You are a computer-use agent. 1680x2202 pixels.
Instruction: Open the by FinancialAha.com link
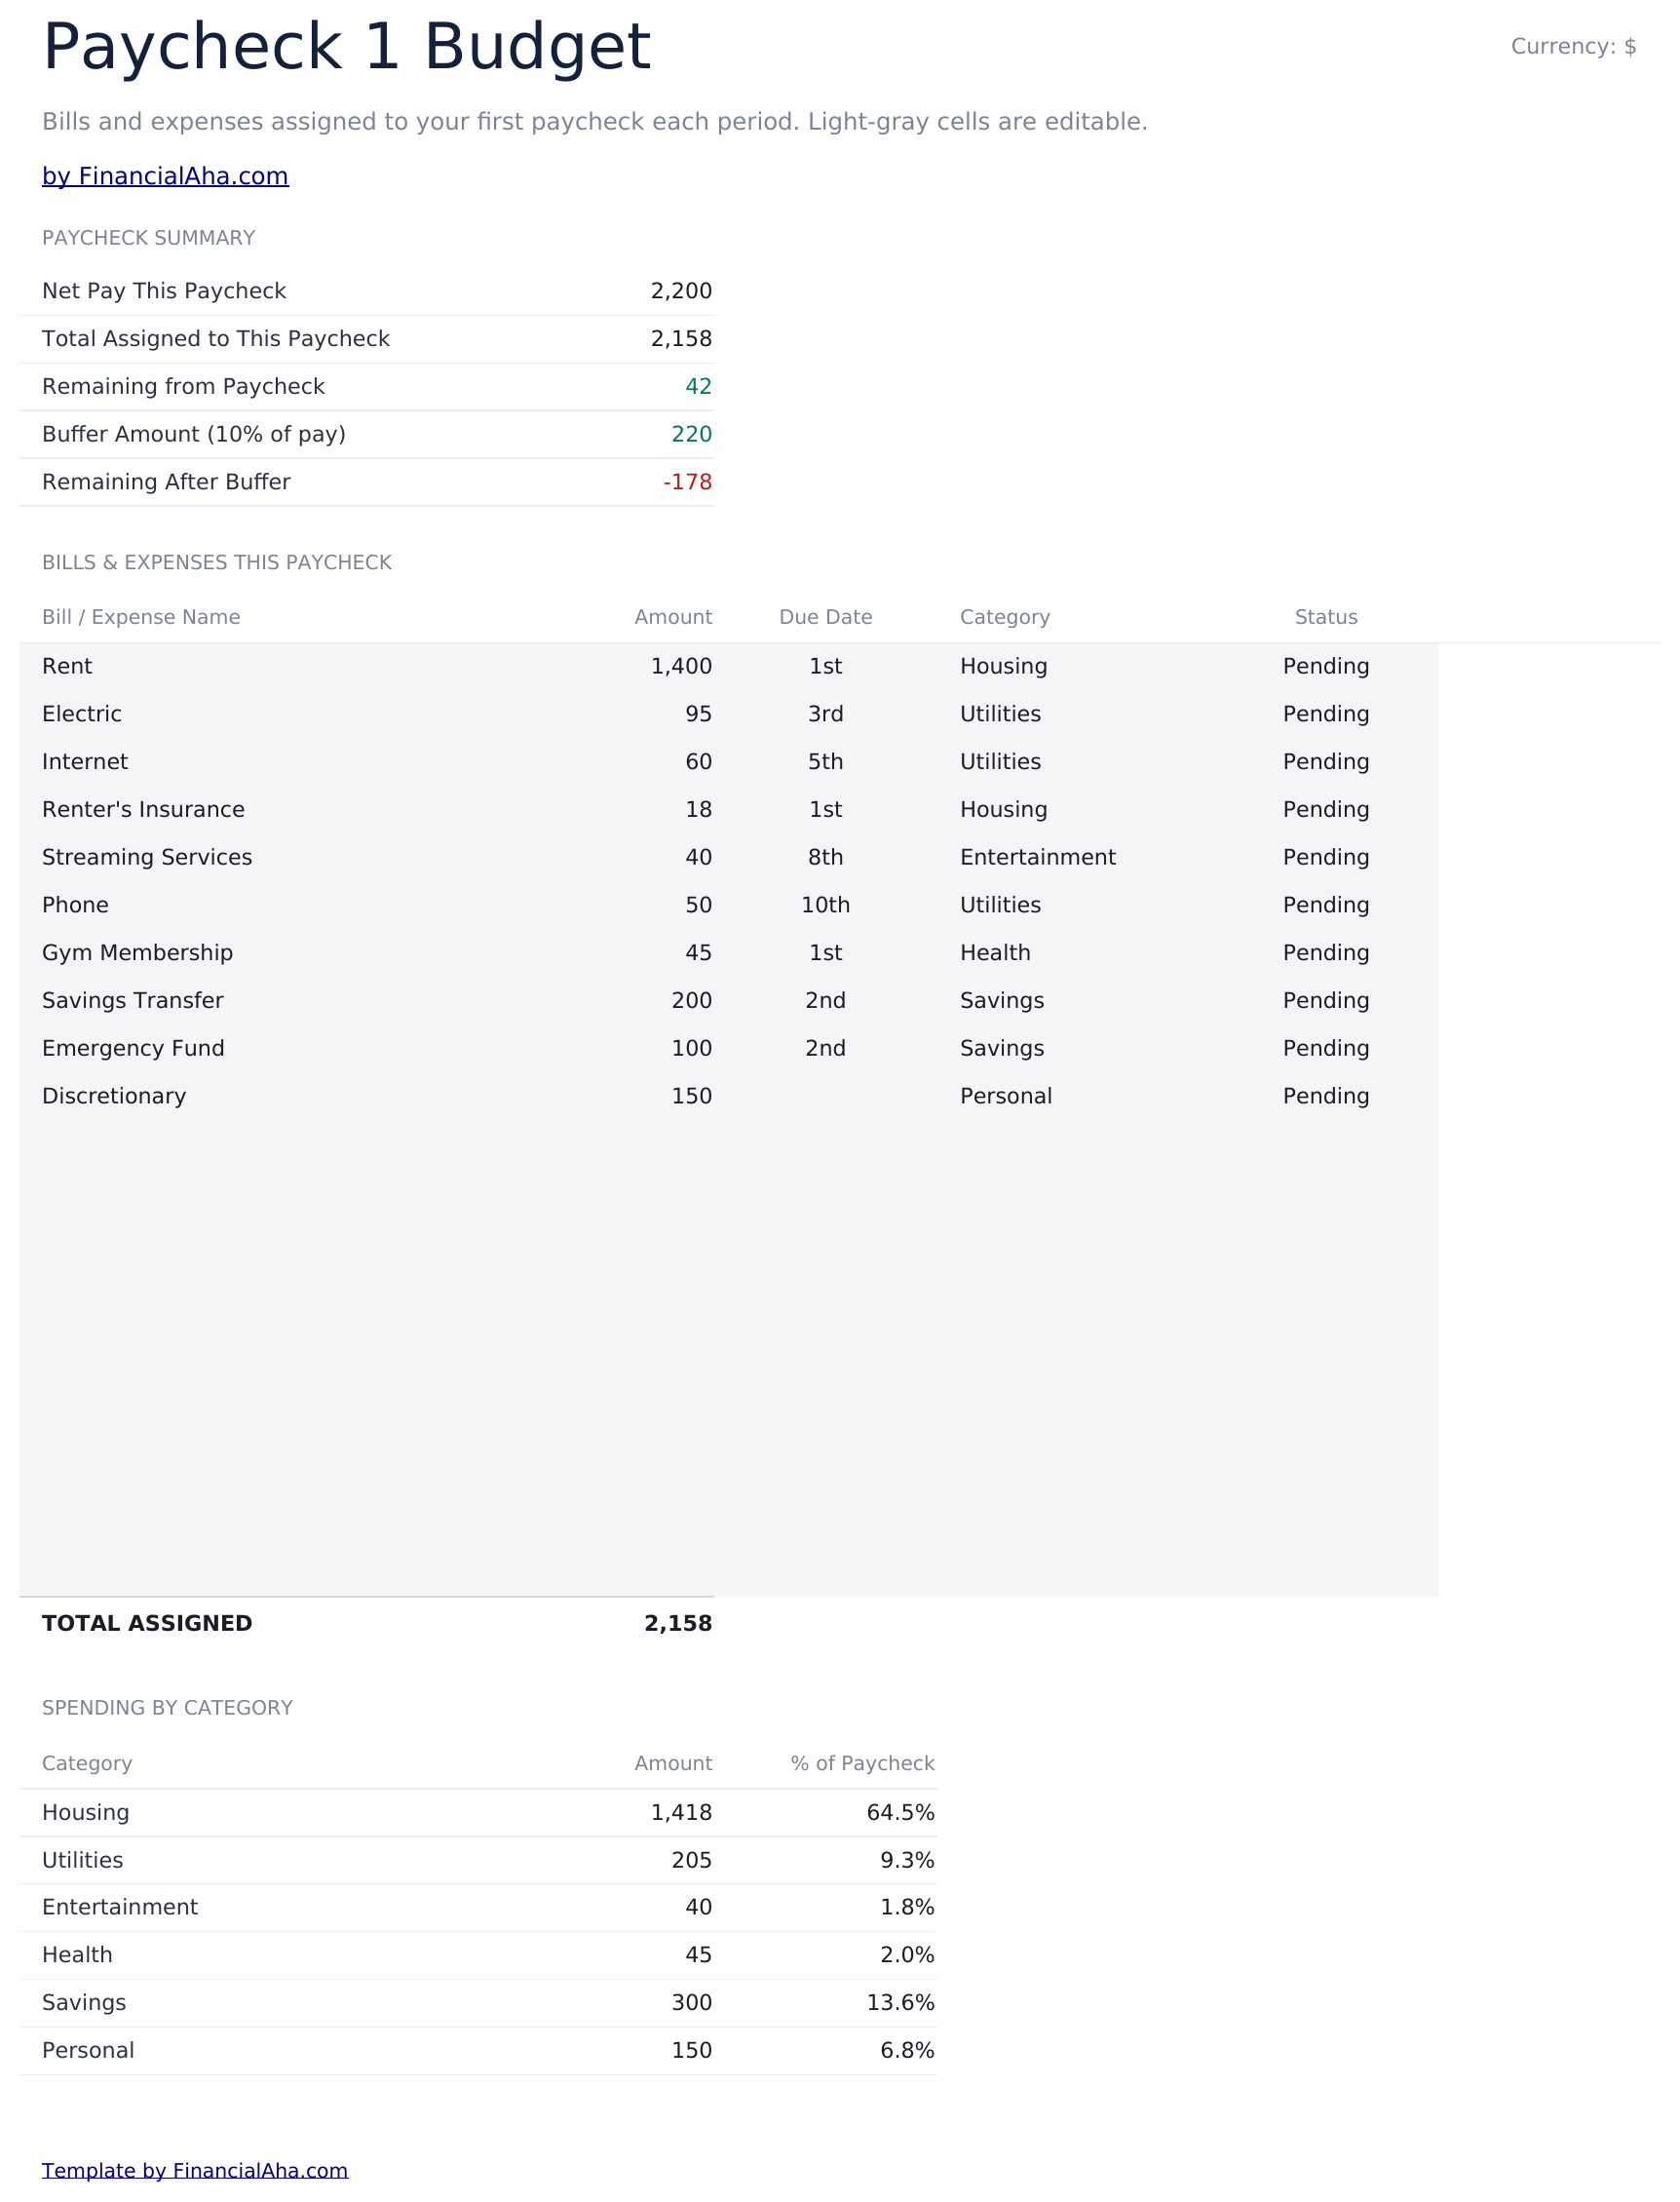click(165, 176)
